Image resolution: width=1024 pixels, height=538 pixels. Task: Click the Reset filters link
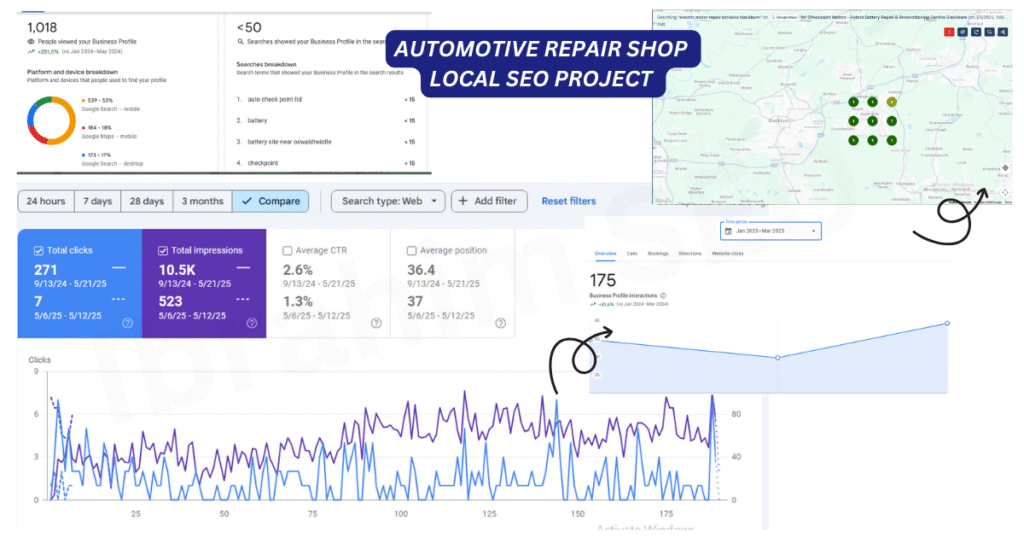pos(568,201)
